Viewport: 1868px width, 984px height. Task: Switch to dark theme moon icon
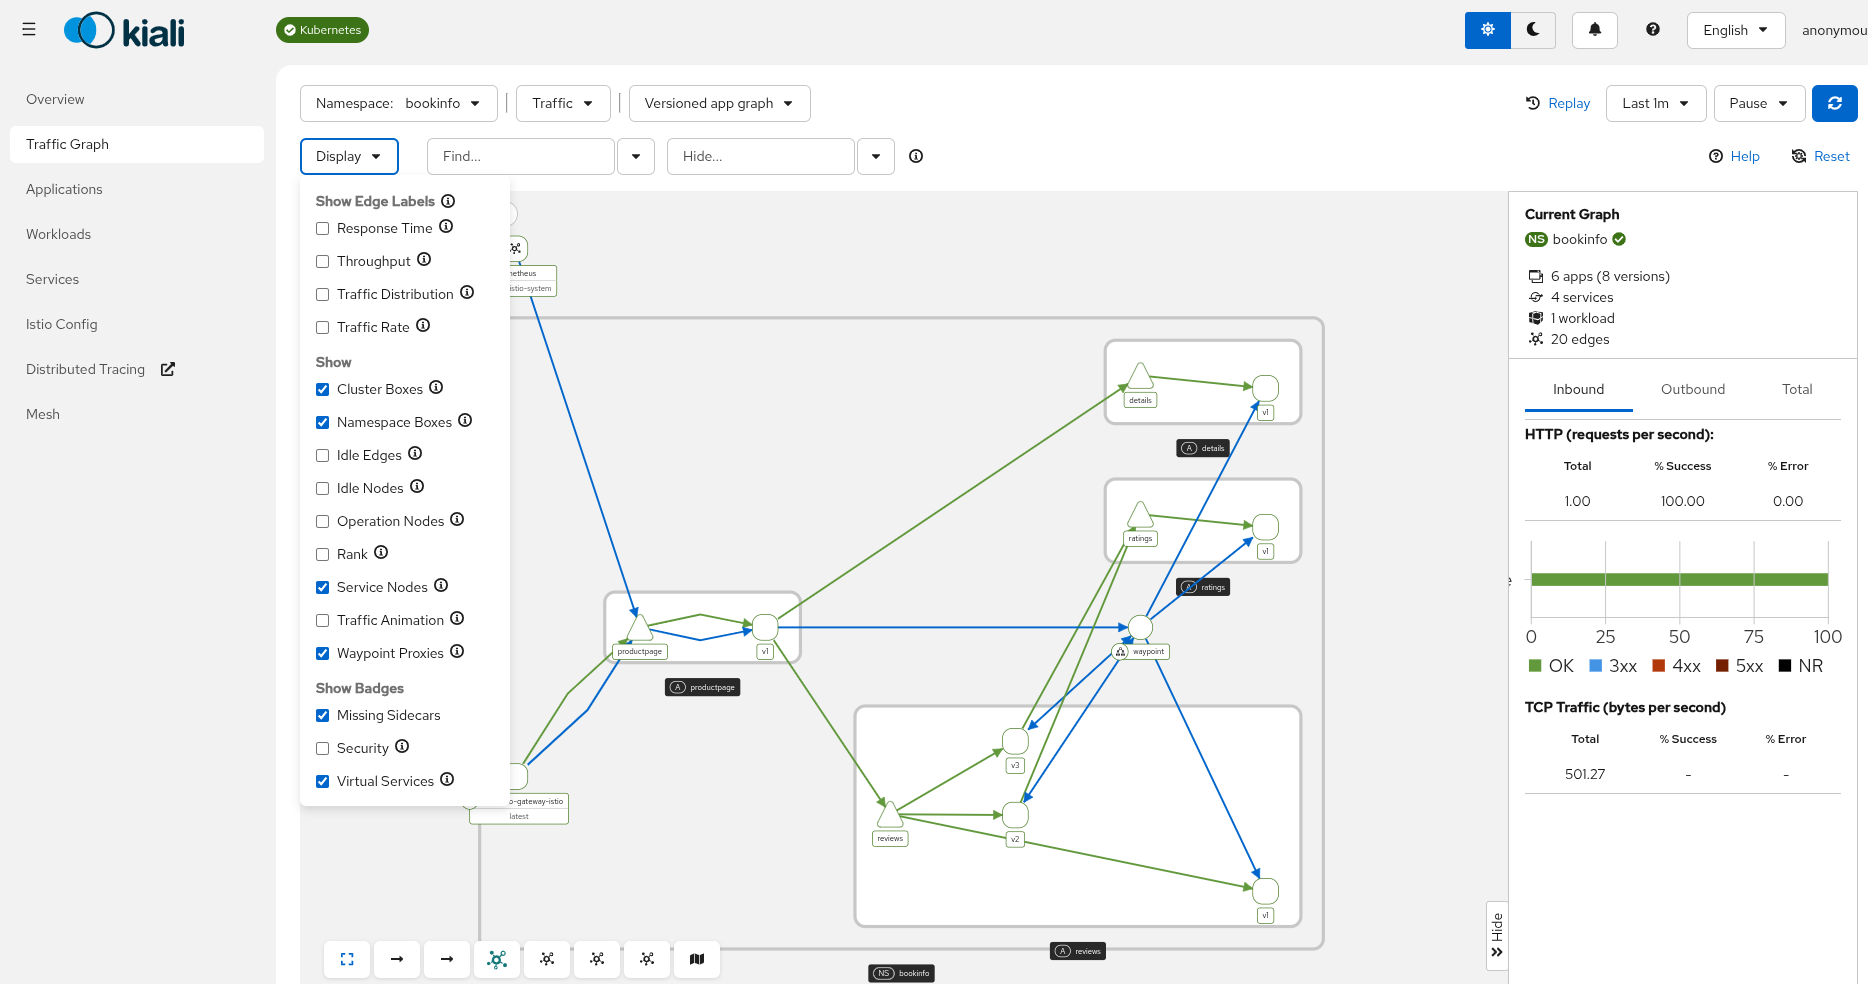[x=1532, y=30]
